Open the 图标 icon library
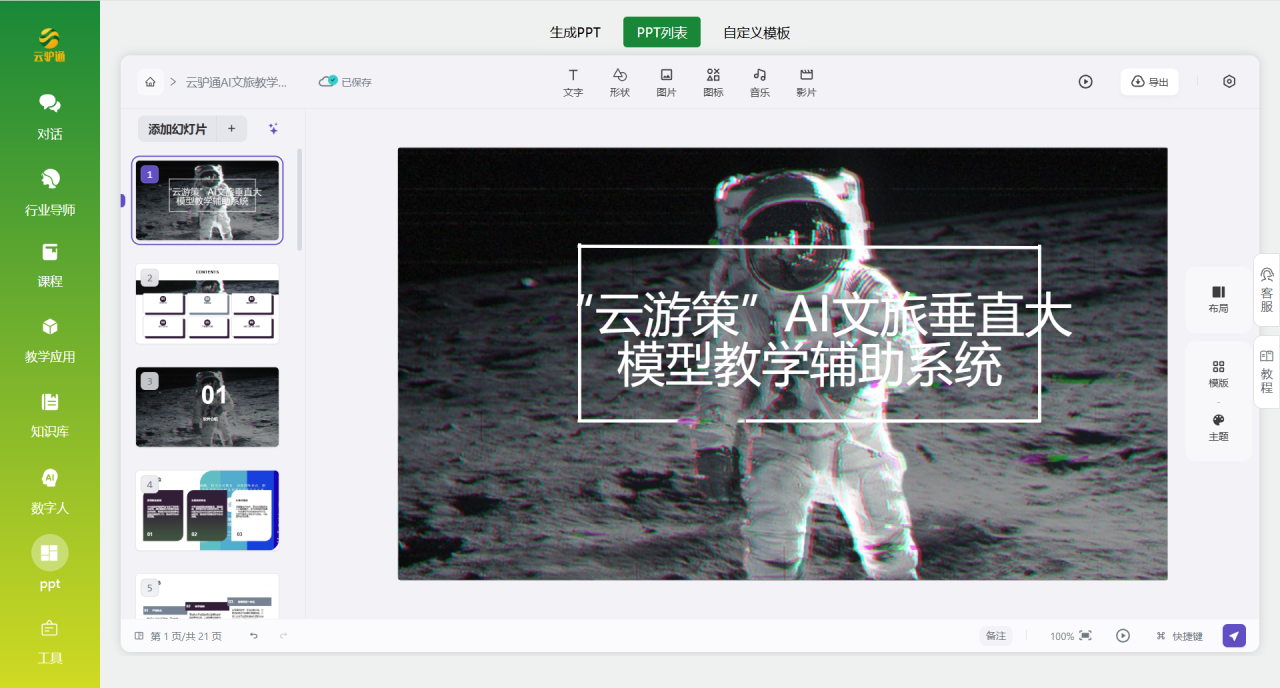Viewport: 1280px width, 688px height. tap(713, 82)
